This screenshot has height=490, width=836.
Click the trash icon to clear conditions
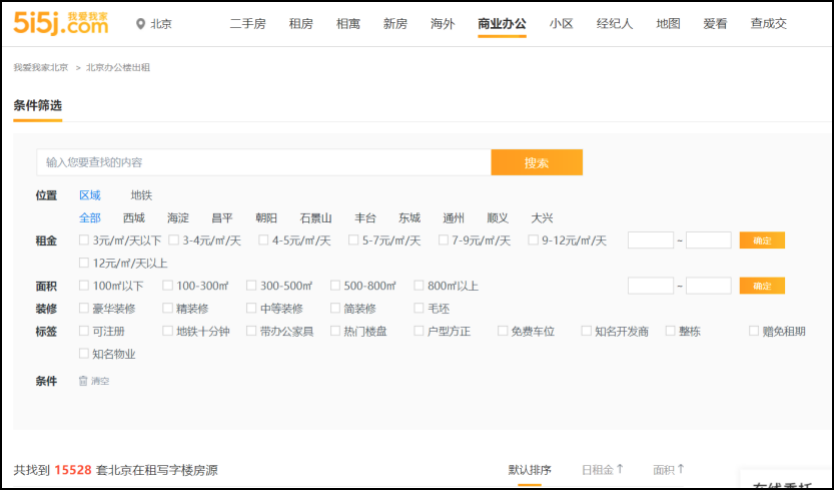pyautogui.click(x=84, y=381)
